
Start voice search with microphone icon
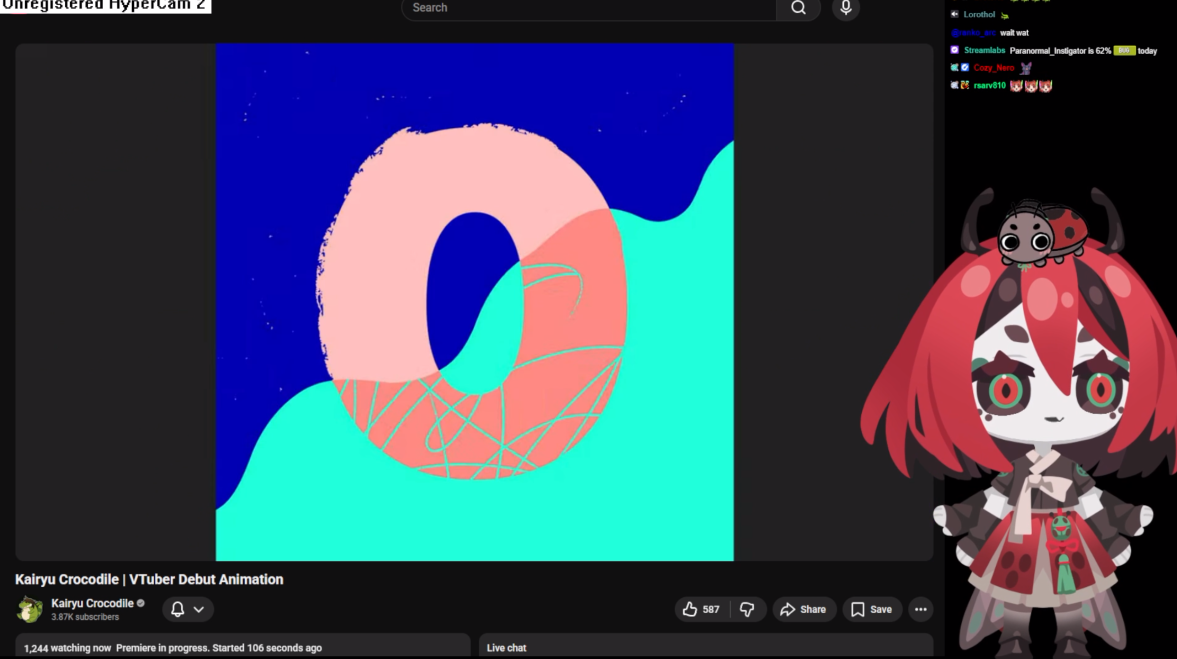tap(845, 8)
